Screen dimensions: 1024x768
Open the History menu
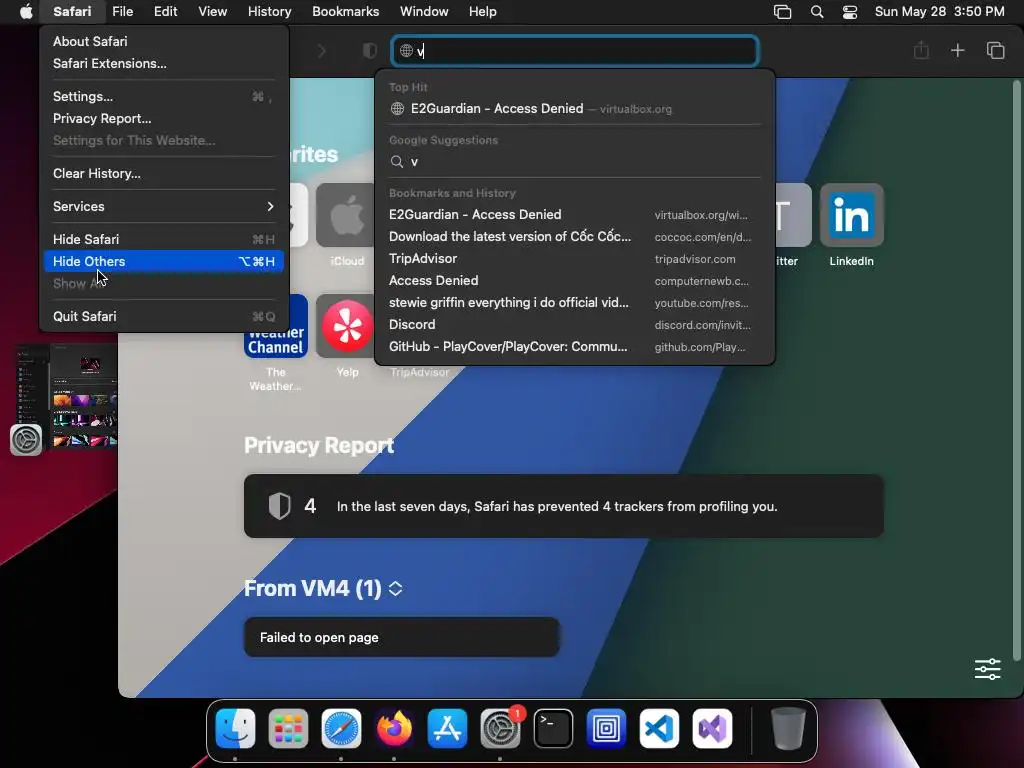coord(269,12)
